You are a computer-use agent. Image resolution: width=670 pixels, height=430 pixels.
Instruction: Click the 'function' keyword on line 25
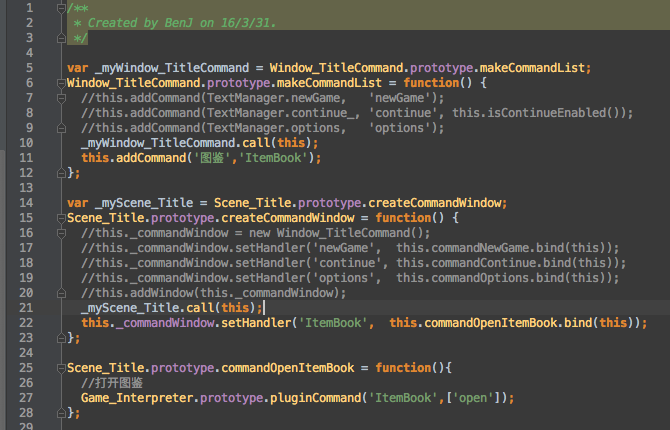(403, 368)
